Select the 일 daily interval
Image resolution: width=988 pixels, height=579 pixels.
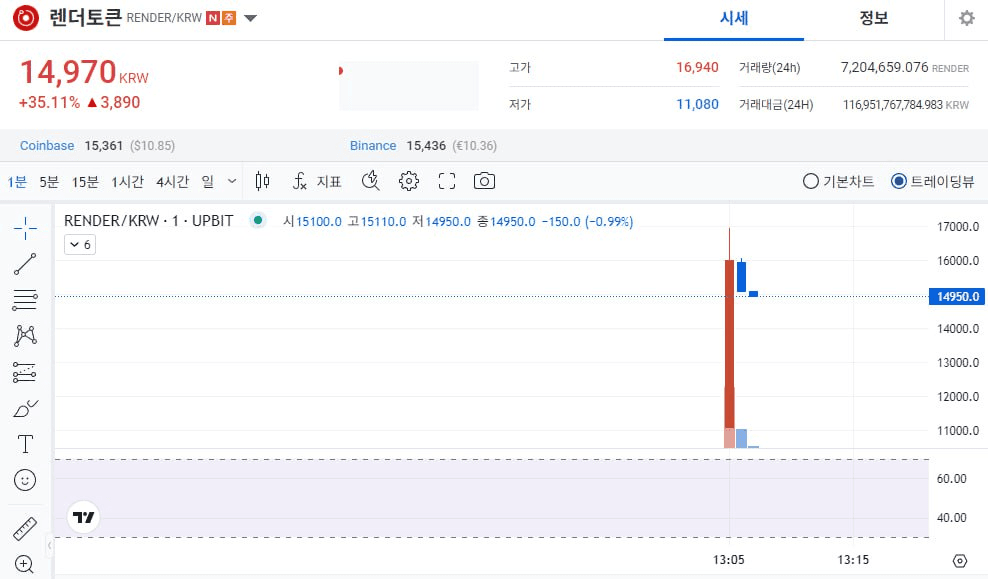208,182
